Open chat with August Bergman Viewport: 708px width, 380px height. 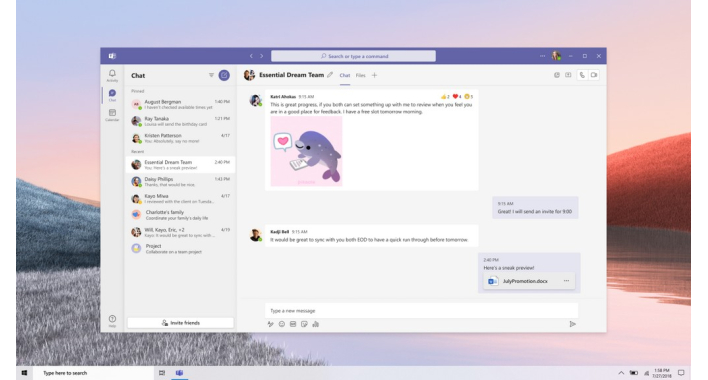point(181,104)
